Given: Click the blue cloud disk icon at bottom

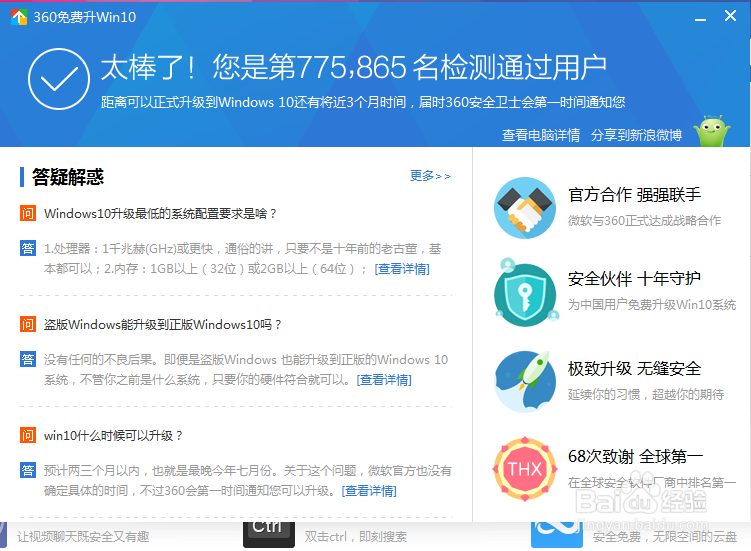Looking at the screenshot, I should [557, 534].
